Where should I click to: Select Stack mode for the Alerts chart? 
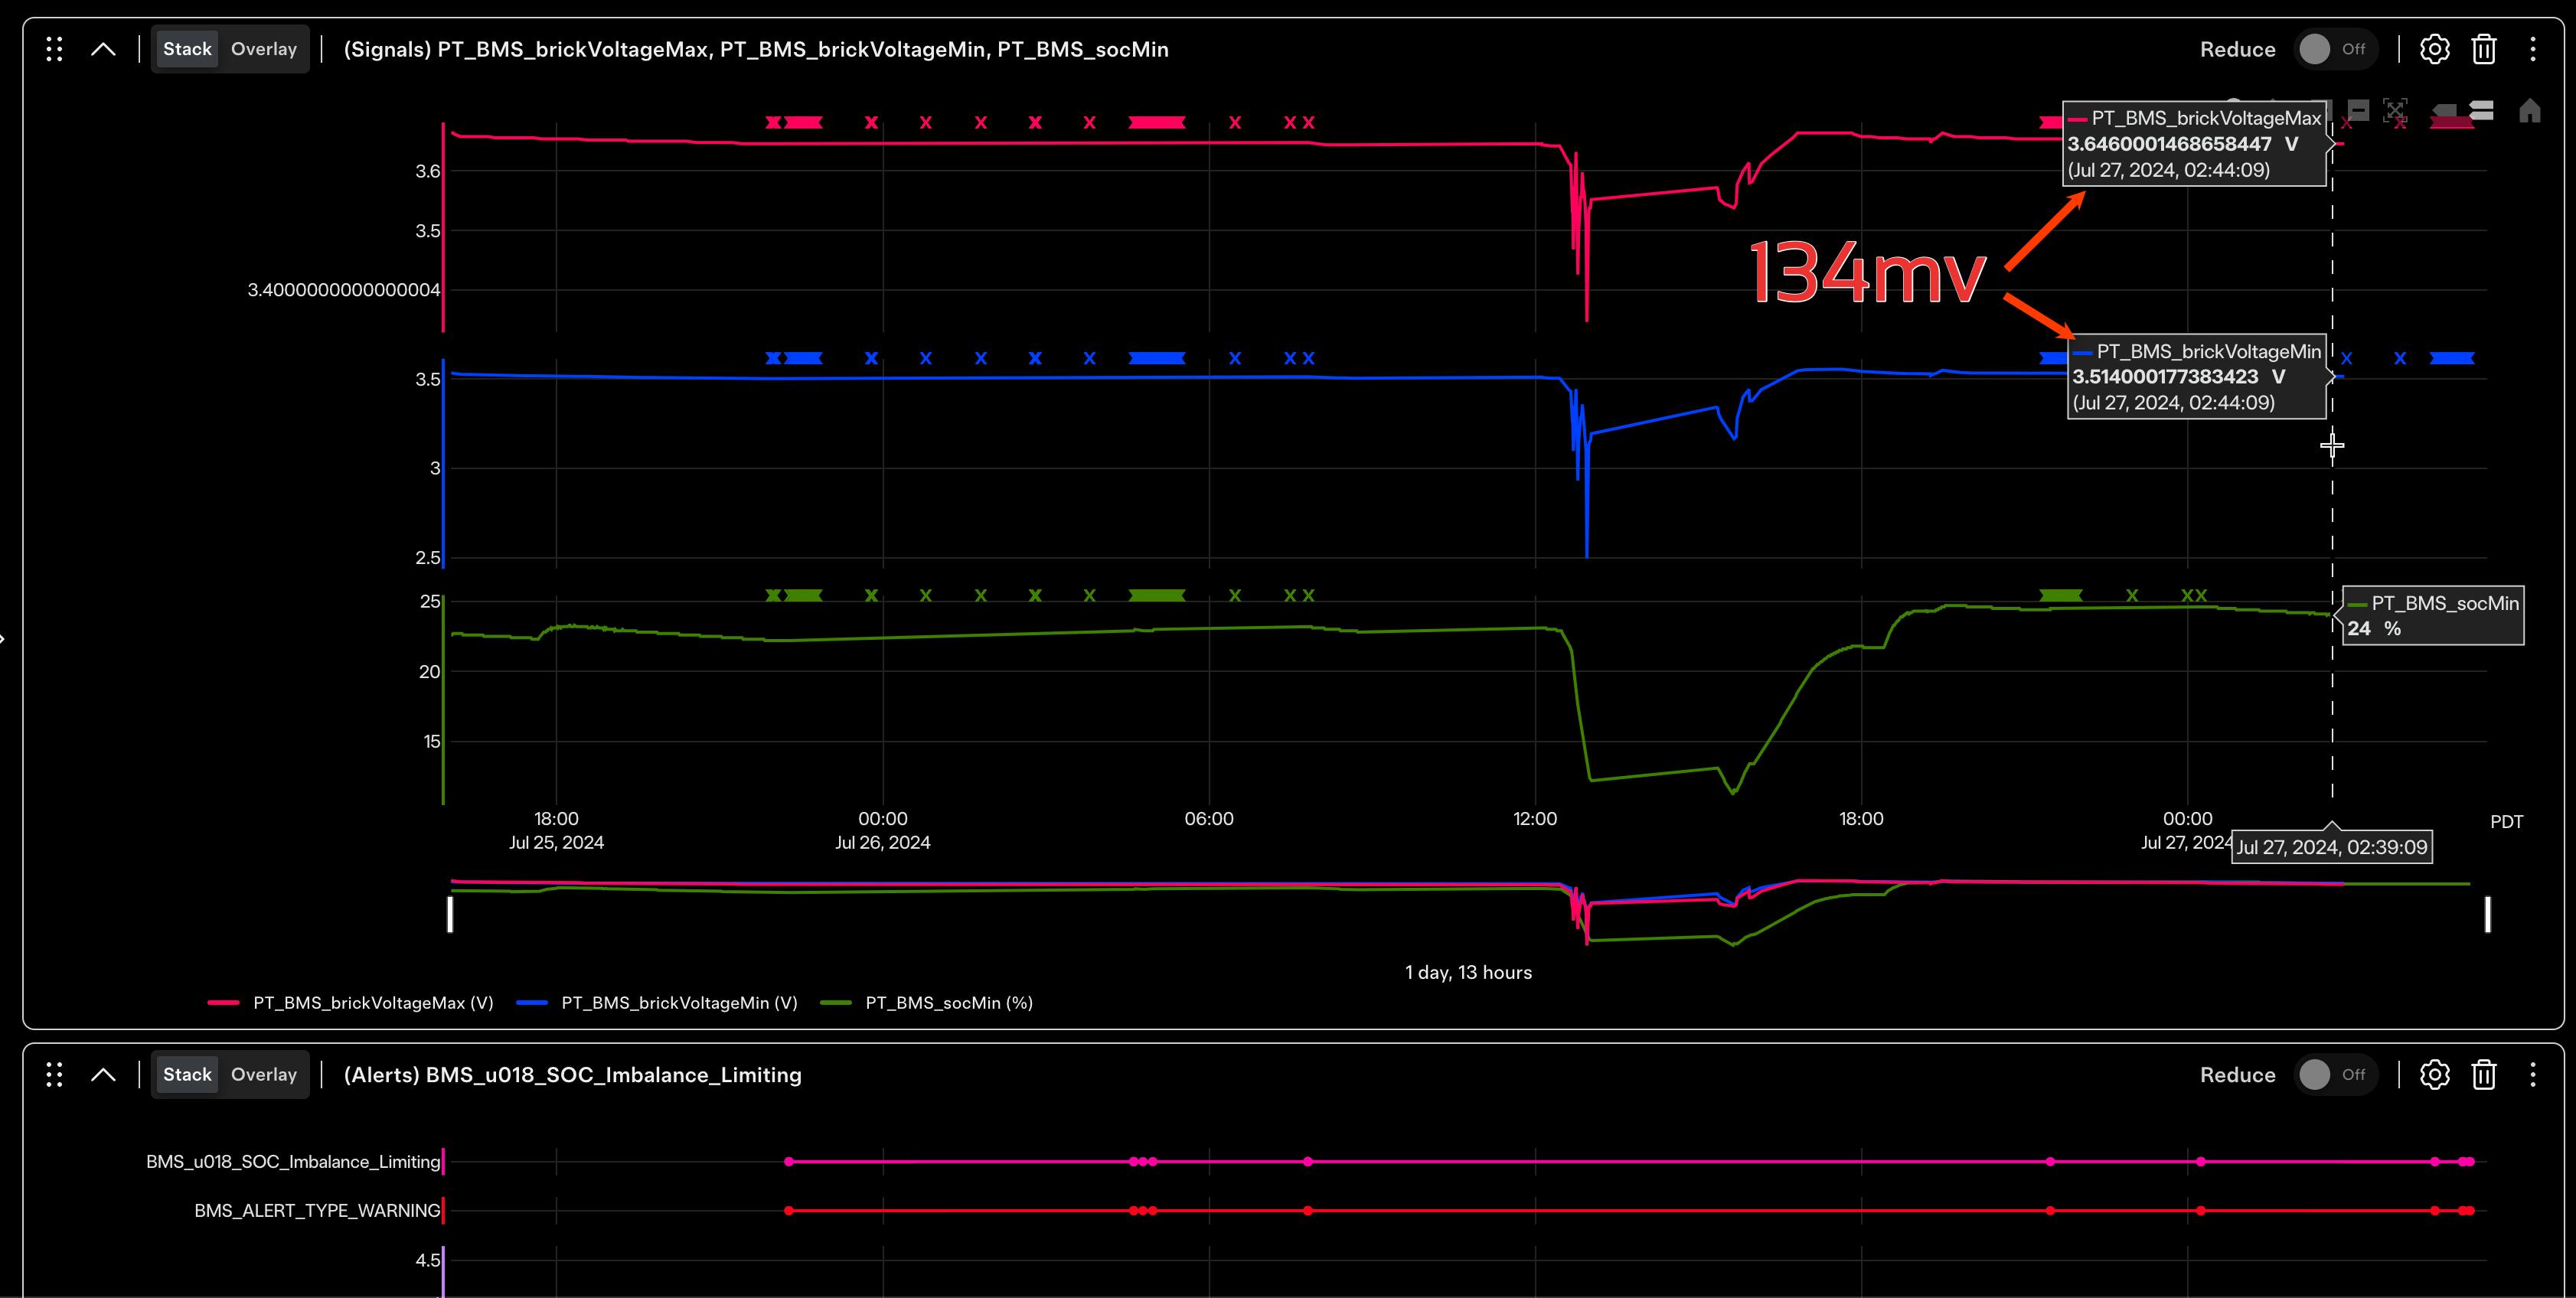[x=186, y=1074]
